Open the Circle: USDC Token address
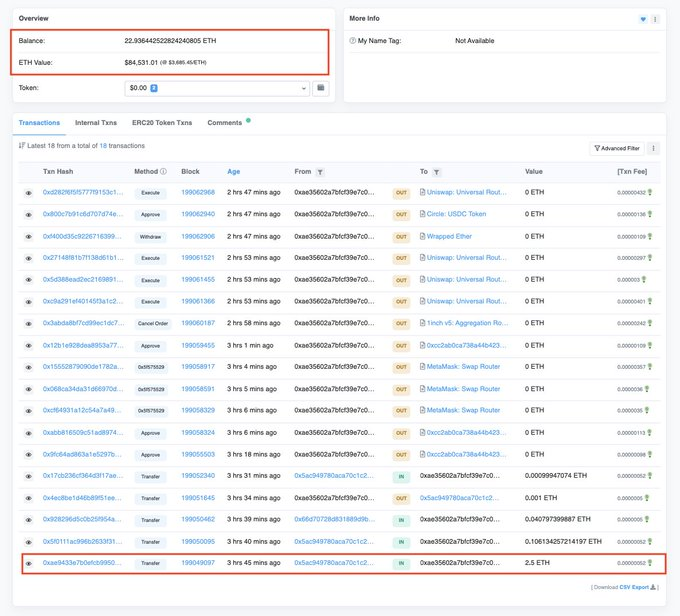The height and width of the screenshot is (616, 680). (x=456, y=214)
